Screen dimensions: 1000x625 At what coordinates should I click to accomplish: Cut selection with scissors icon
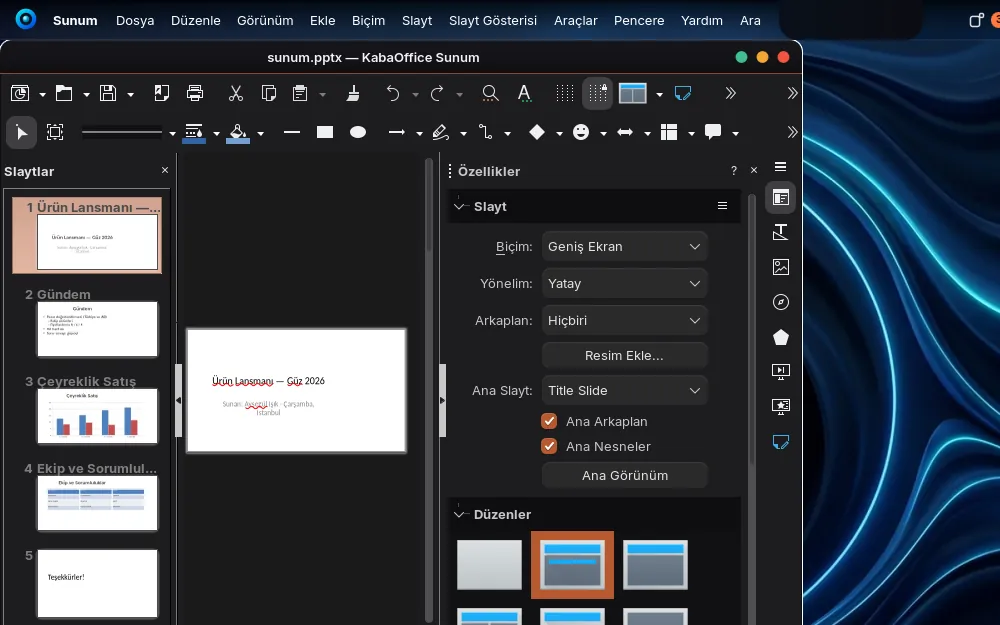coord(236,94)
